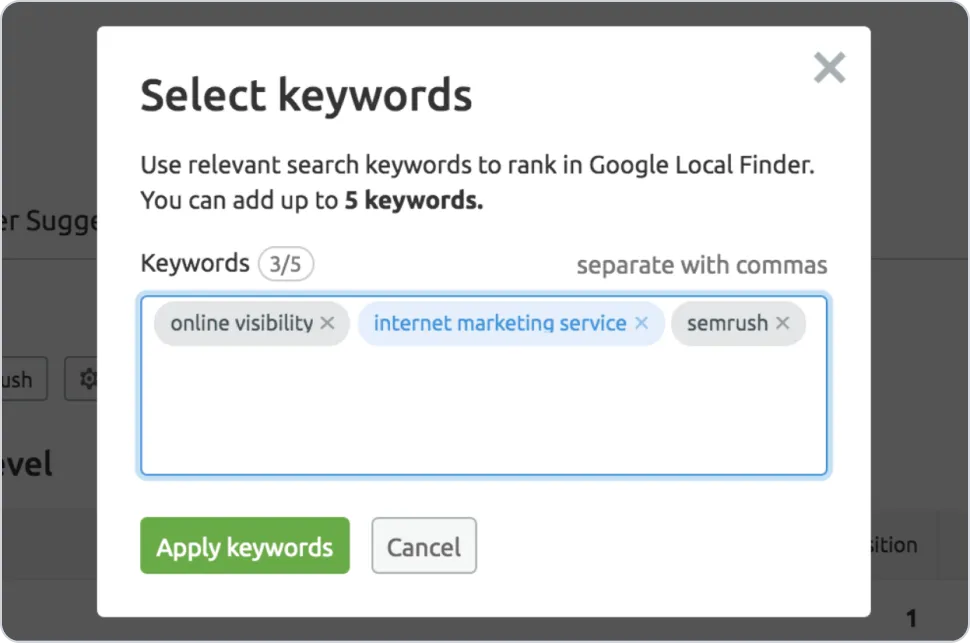This screenshot has width=970, height=644.
Task: Remove the "internet marketing service" keyword tag
Action: [642, 323]
